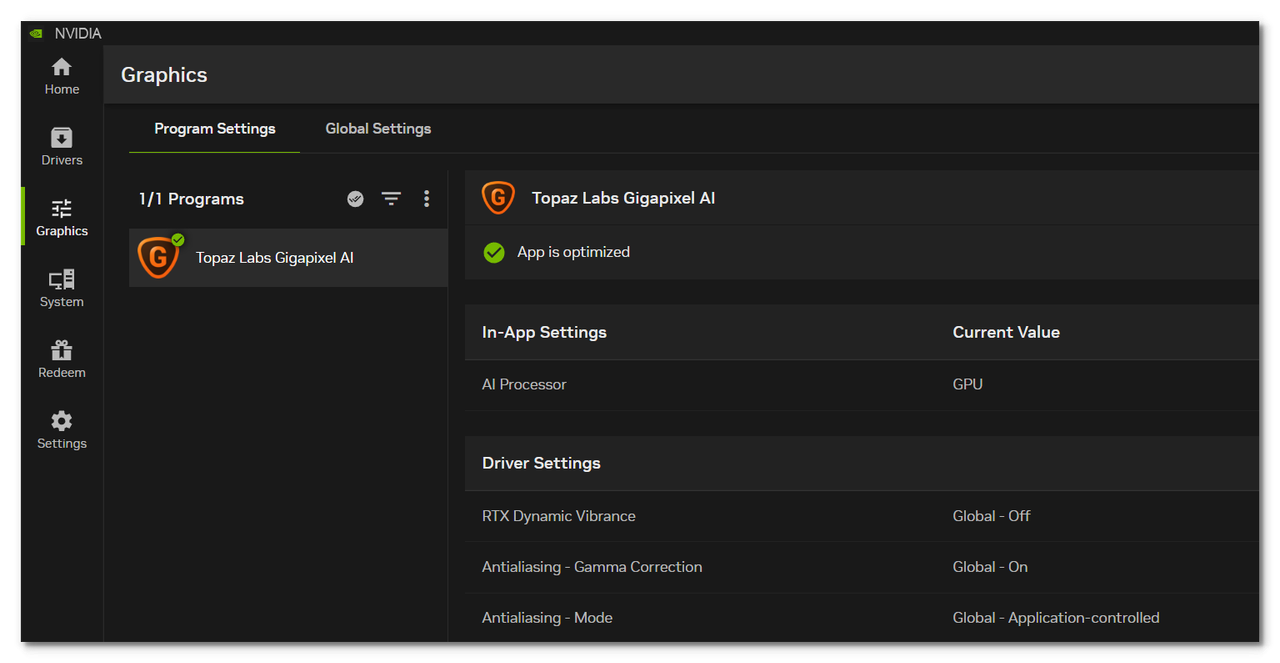Viewport: 1280px width, 663px height.
Task: Click Global - Application-controlled value
Action: coord(1056,618)
